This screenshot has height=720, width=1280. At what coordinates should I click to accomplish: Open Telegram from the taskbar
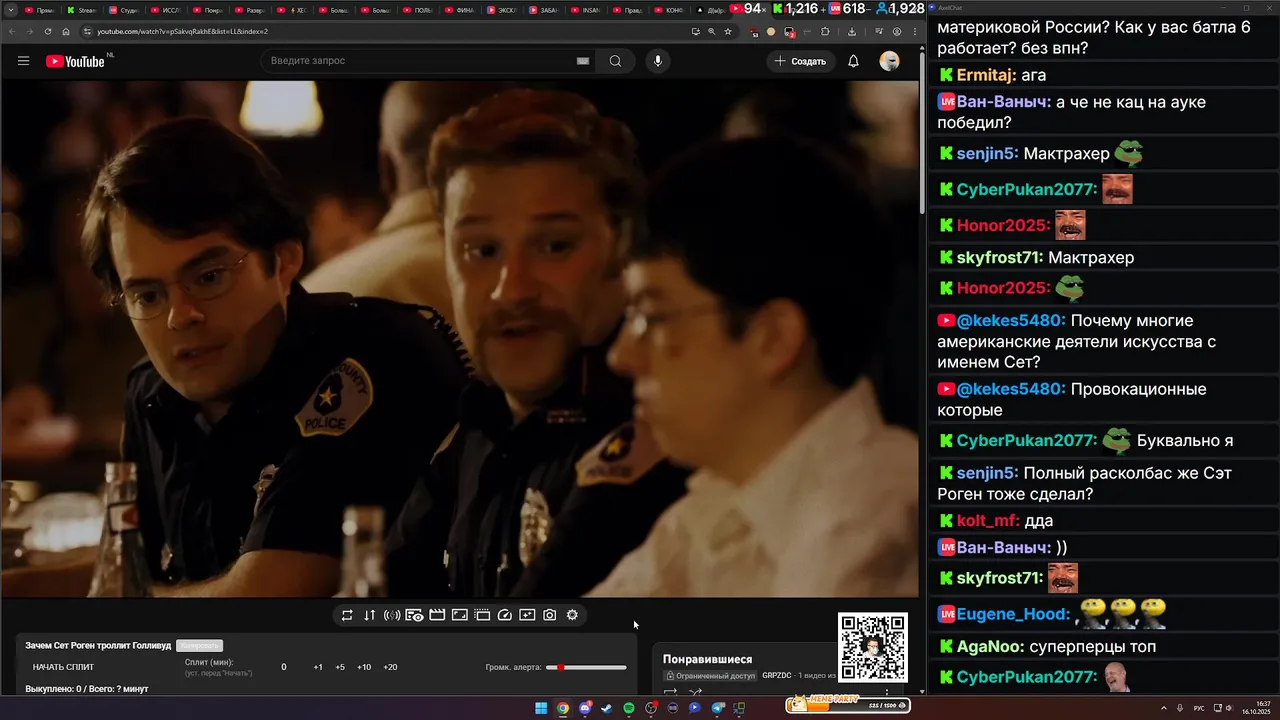tap(717, 708)
